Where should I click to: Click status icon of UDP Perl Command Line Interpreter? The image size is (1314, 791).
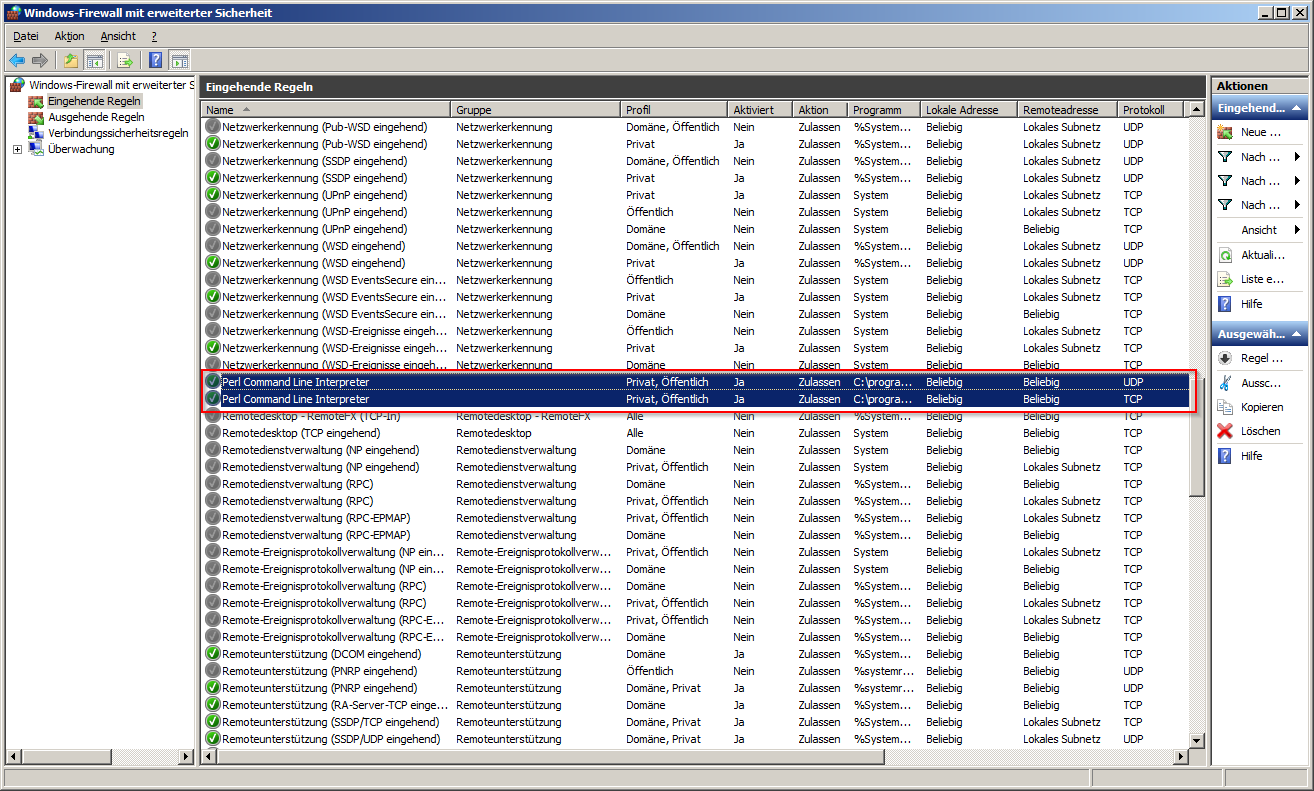pos(213,382)
